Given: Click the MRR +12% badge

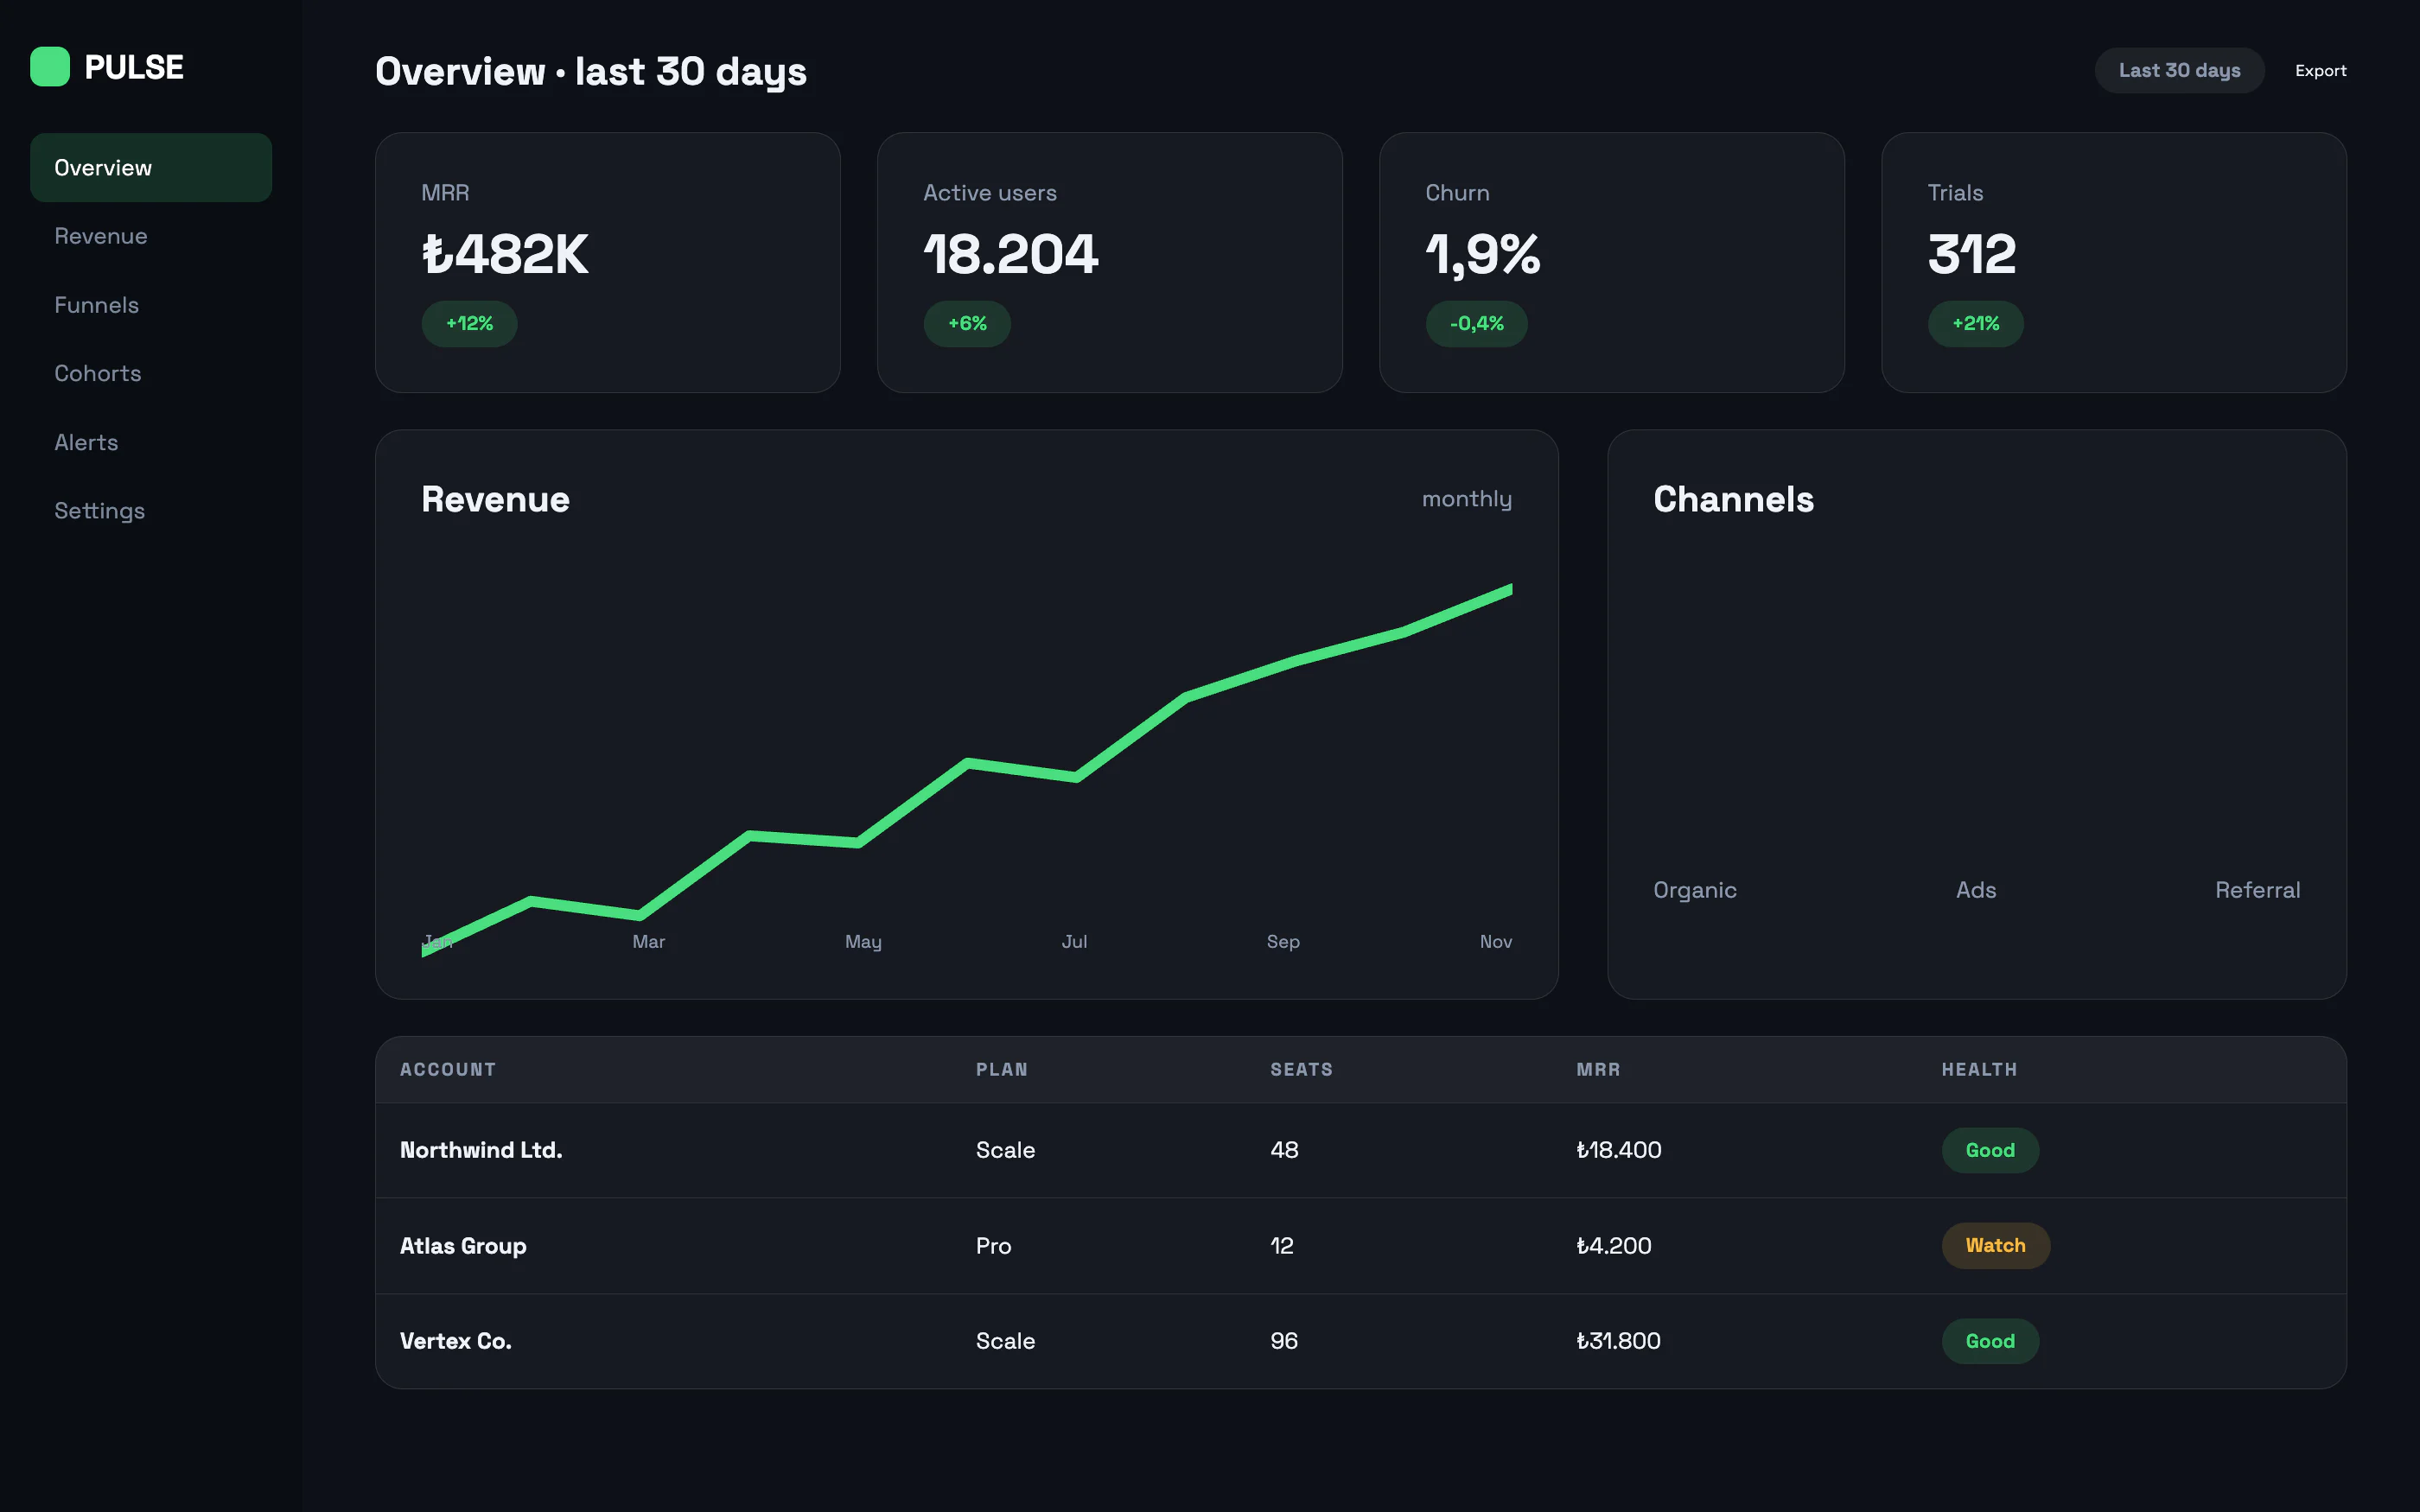Looking at the screenshot, I should pyautogui.click(x=469, y=324).
